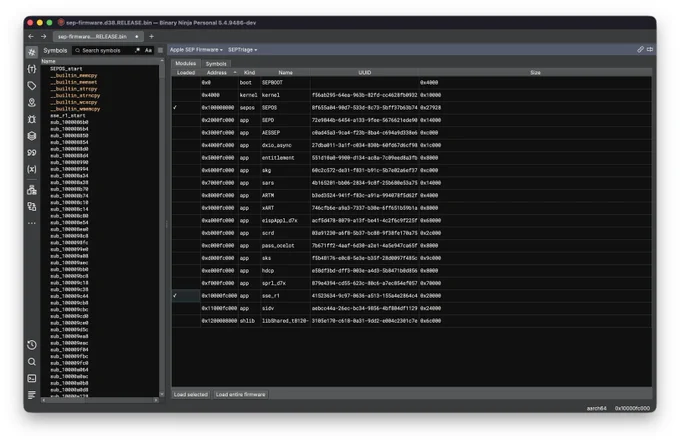Select the dxio_async module name

(x=277, y=145)
